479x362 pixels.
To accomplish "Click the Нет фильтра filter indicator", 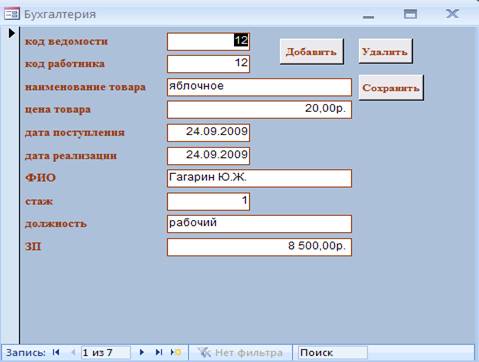I will (x=240, y=352).
